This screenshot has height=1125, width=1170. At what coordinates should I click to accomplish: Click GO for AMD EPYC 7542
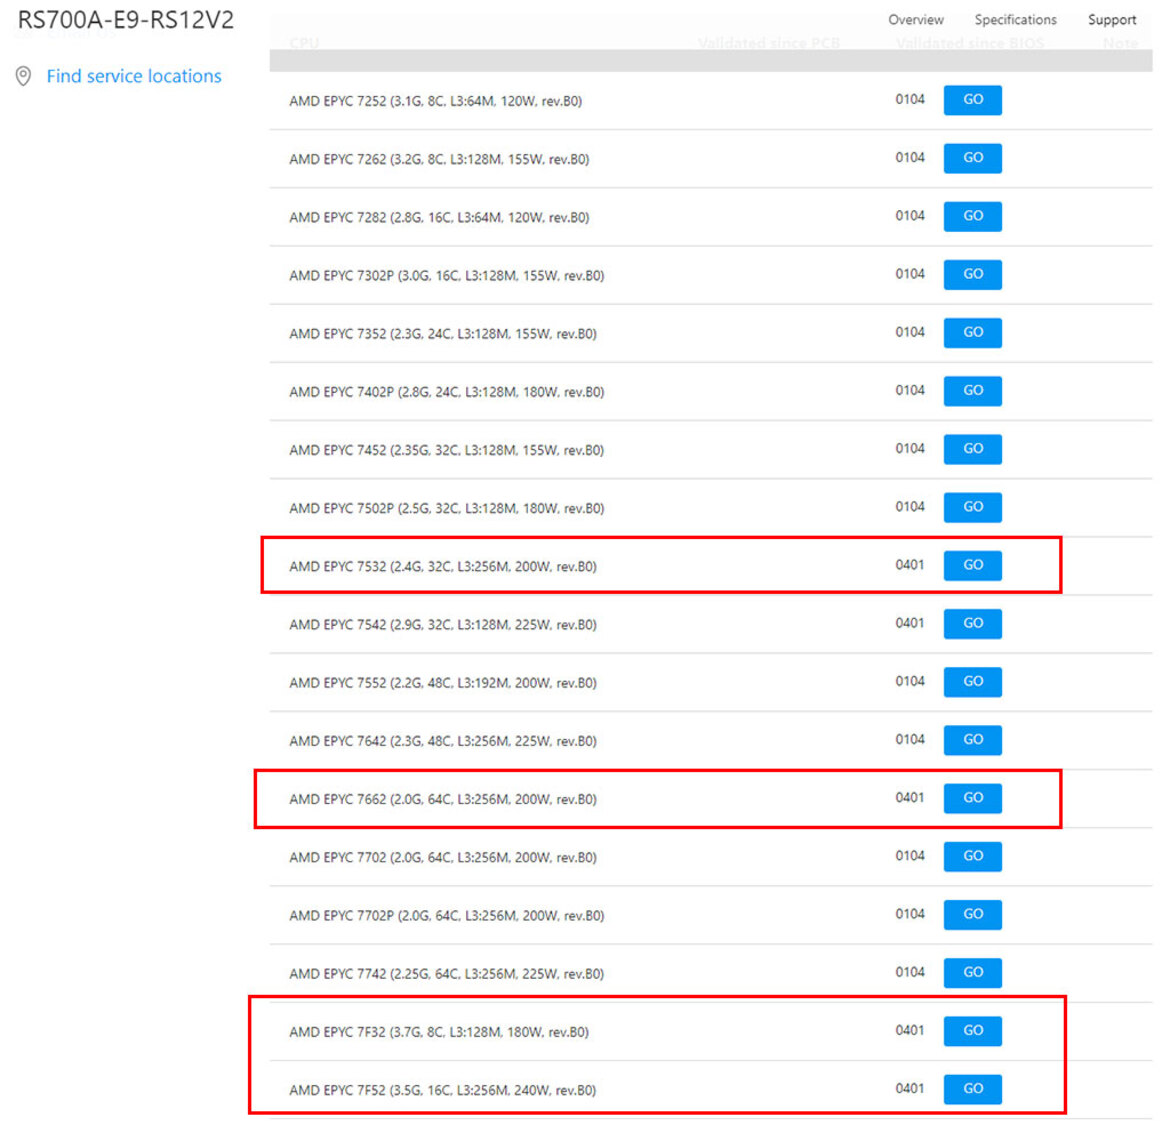(972, 624)
